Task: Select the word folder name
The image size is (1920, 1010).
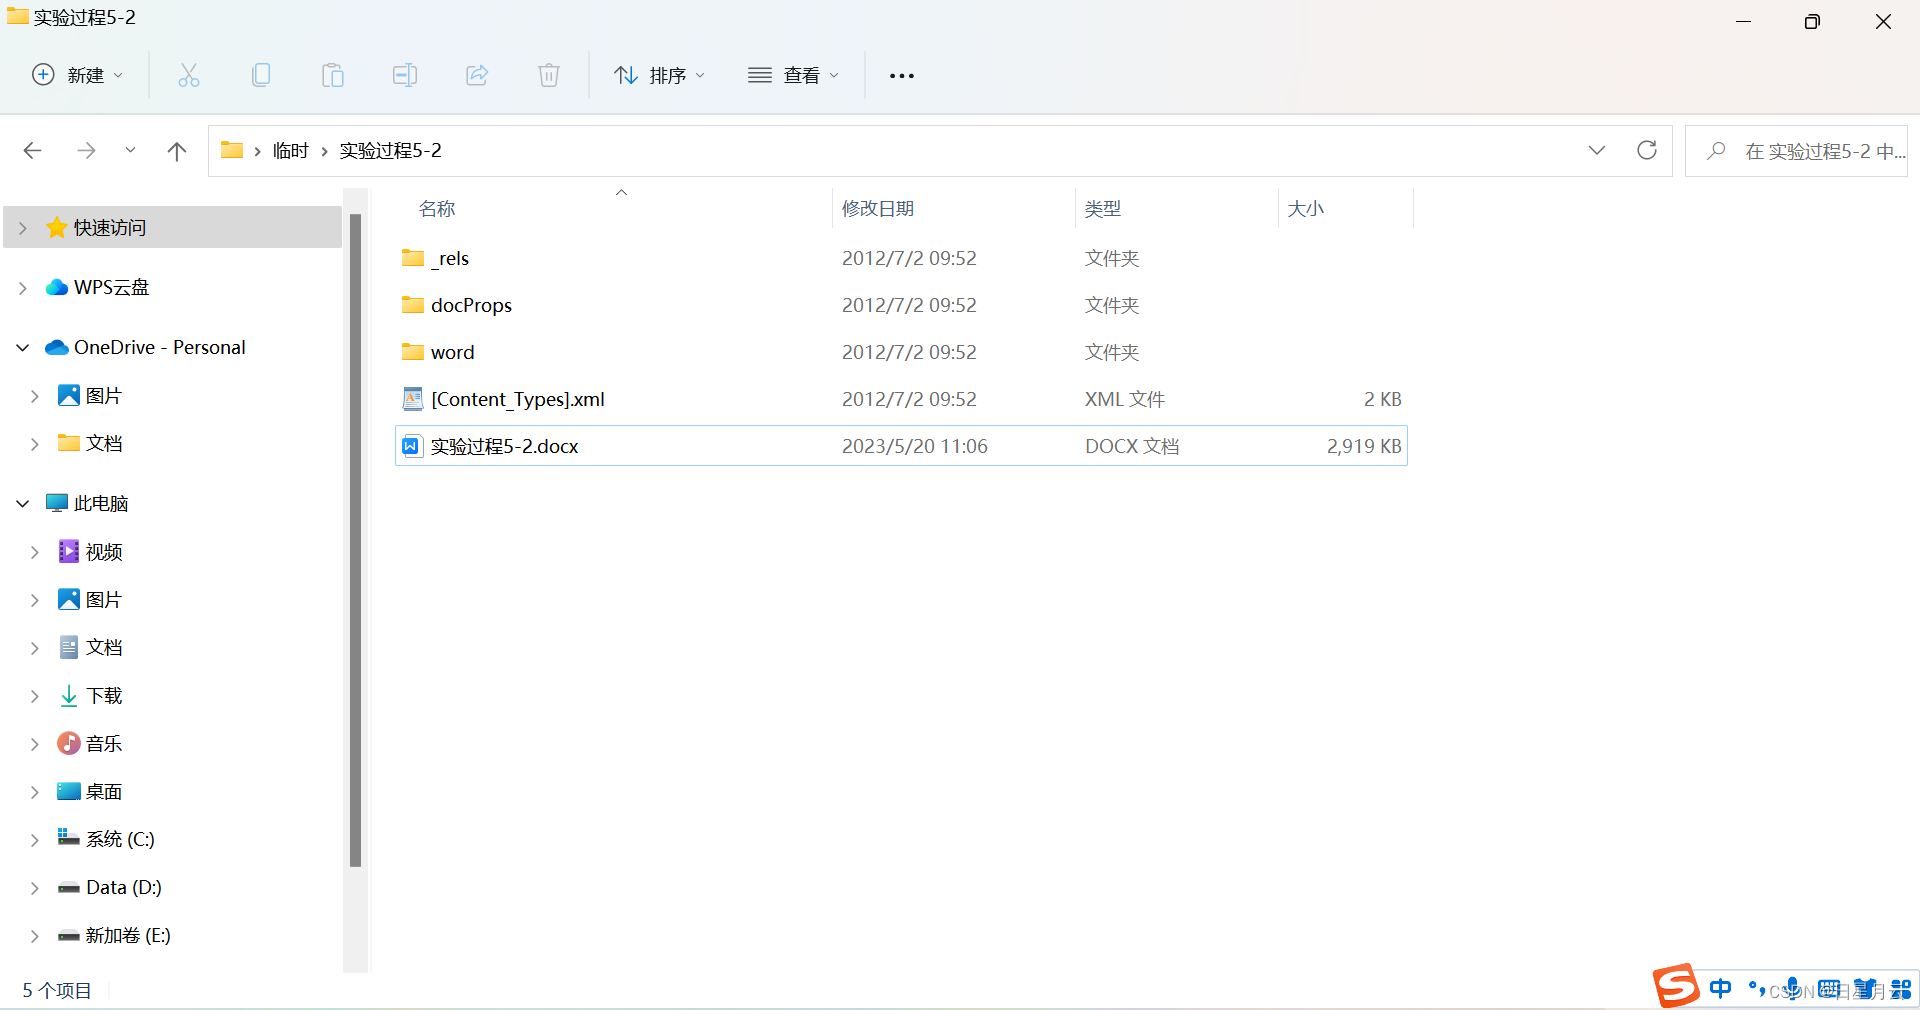Action: (453, 352)
